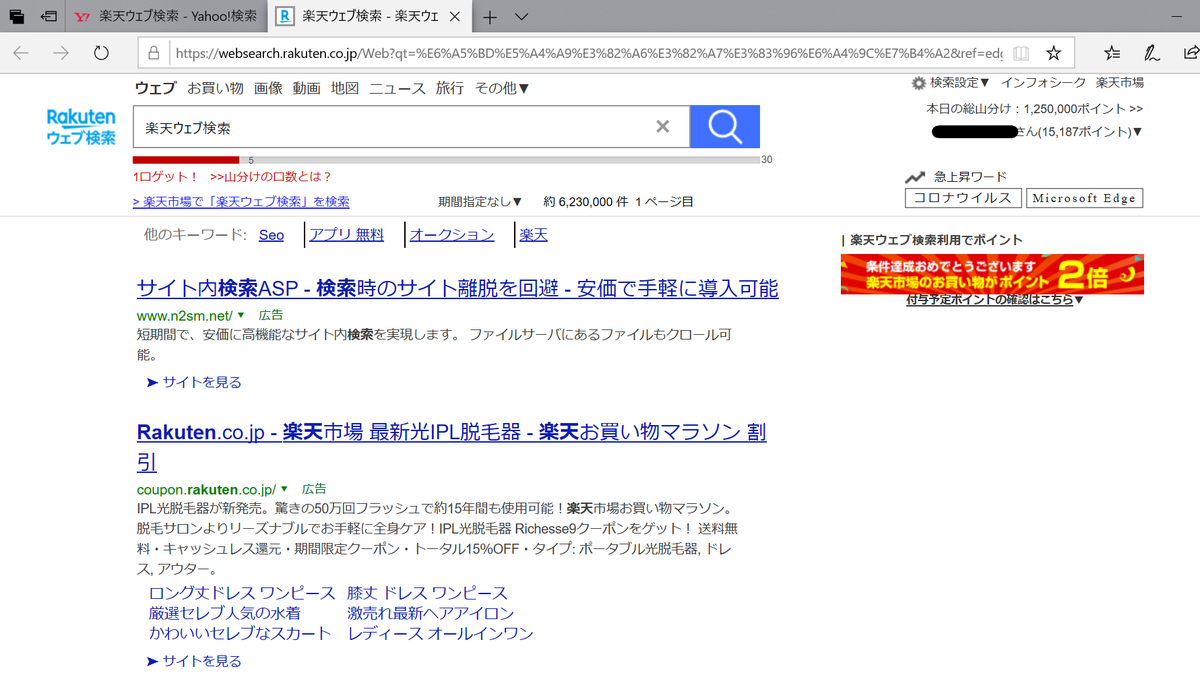Add page to favorites with star icon

(1053, 53)
